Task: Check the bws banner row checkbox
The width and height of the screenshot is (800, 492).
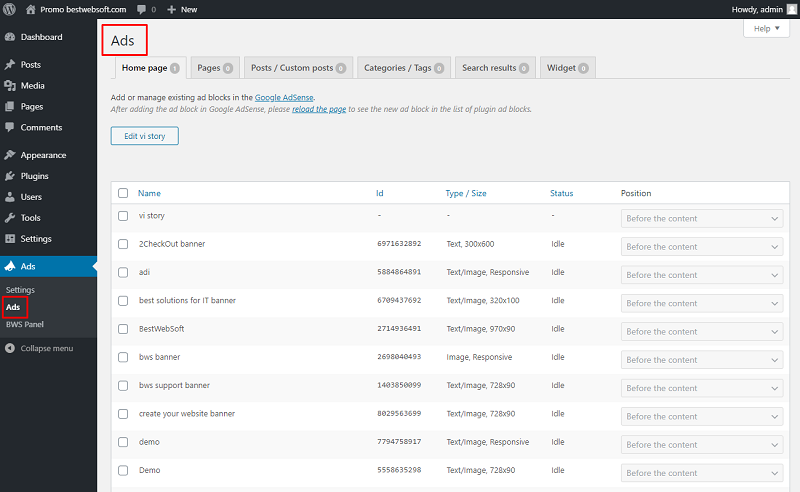Action: pyautogui.click(x=123, y=357)
